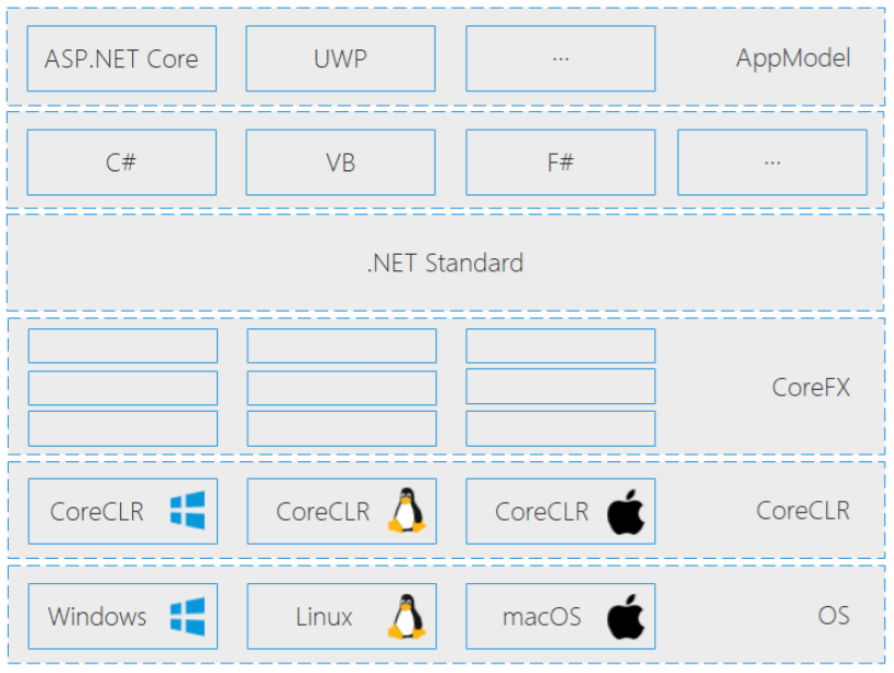
Task: Select the .NET Standard layer
Action: 445,263
